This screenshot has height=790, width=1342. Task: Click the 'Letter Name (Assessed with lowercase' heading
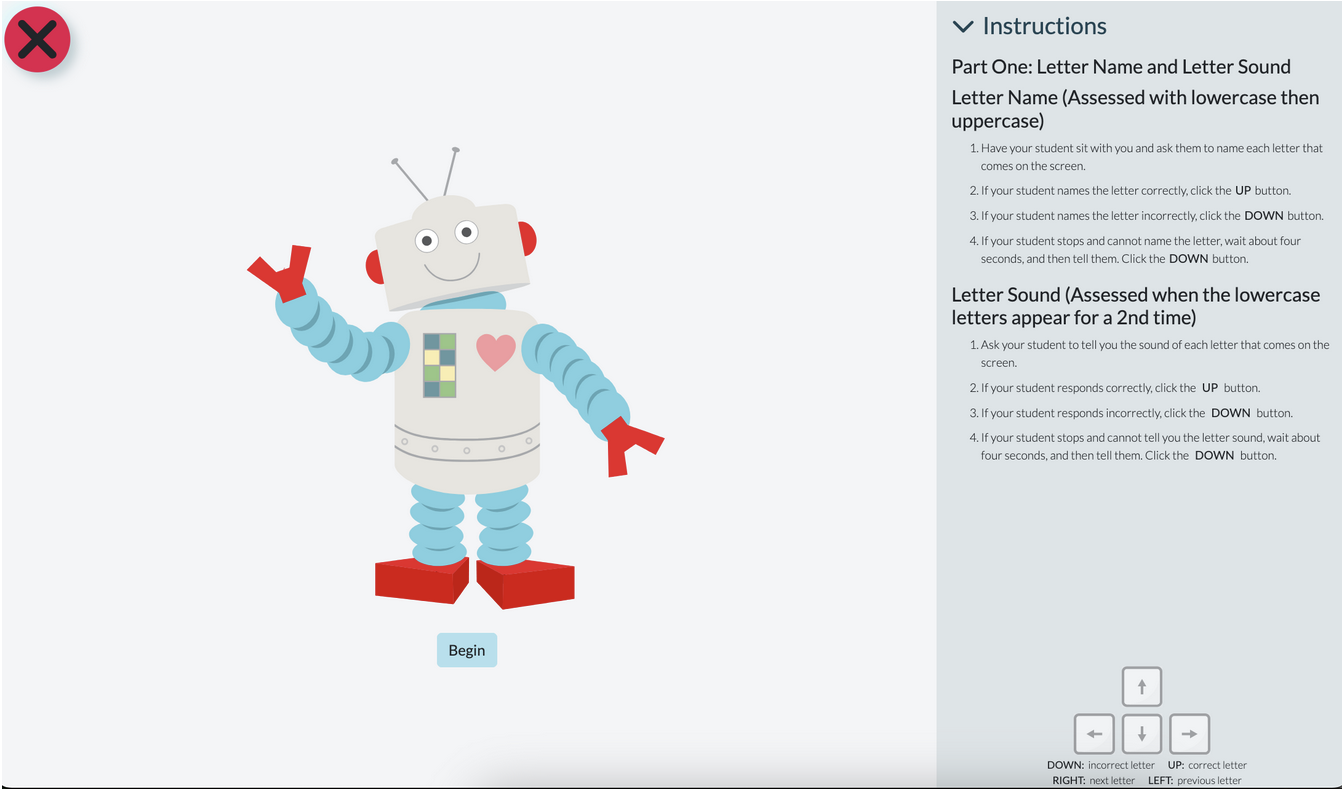point(1135,109)
